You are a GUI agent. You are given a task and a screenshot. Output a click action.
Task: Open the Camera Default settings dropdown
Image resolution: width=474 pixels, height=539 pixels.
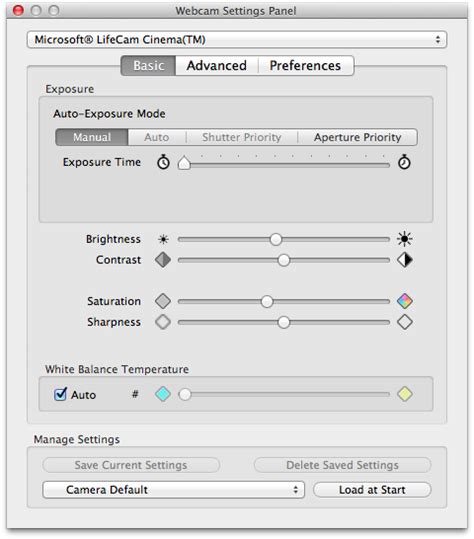click(x=174, y=490)
